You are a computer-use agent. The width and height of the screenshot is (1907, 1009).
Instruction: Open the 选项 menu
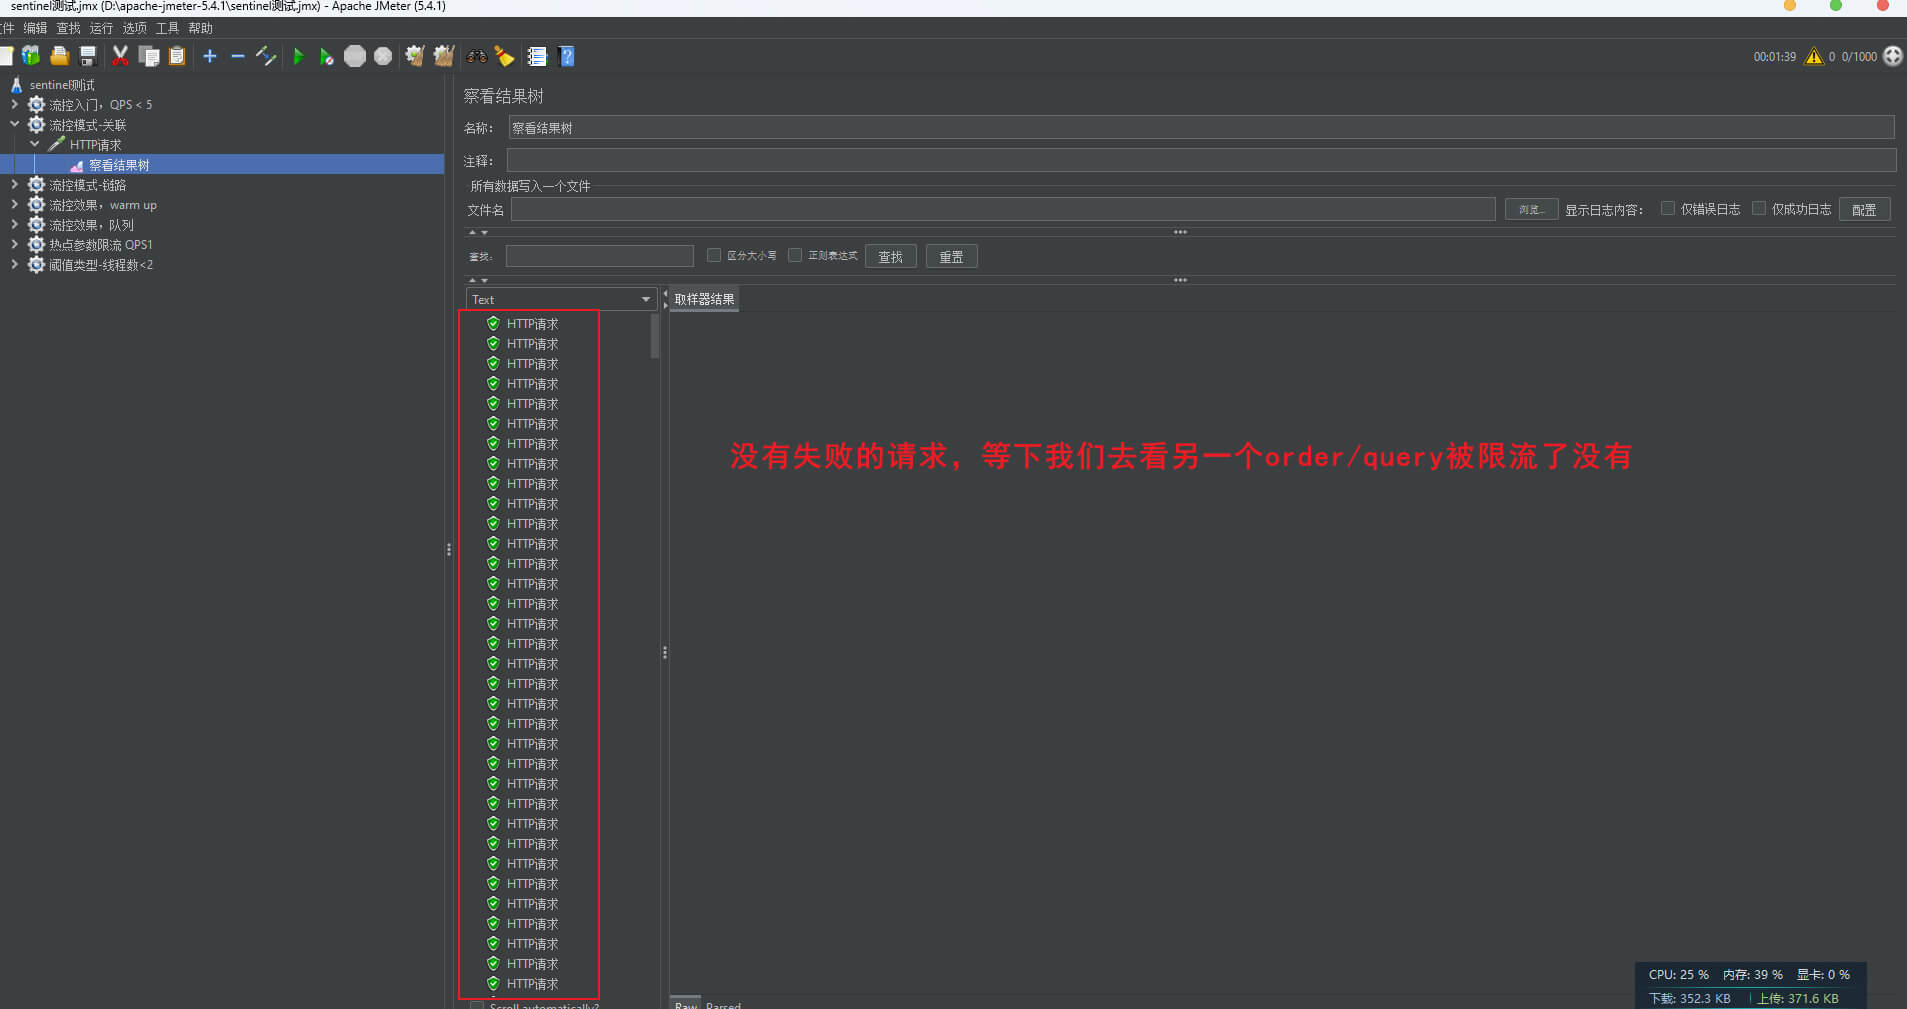tap(134, 28)
